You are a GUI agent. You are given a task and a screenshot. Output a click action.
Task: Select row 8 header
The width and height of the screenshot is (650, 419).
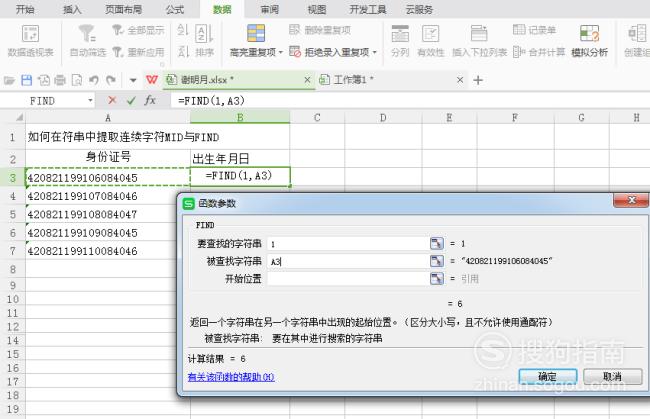pyautogui.click(x=12, y=269)
